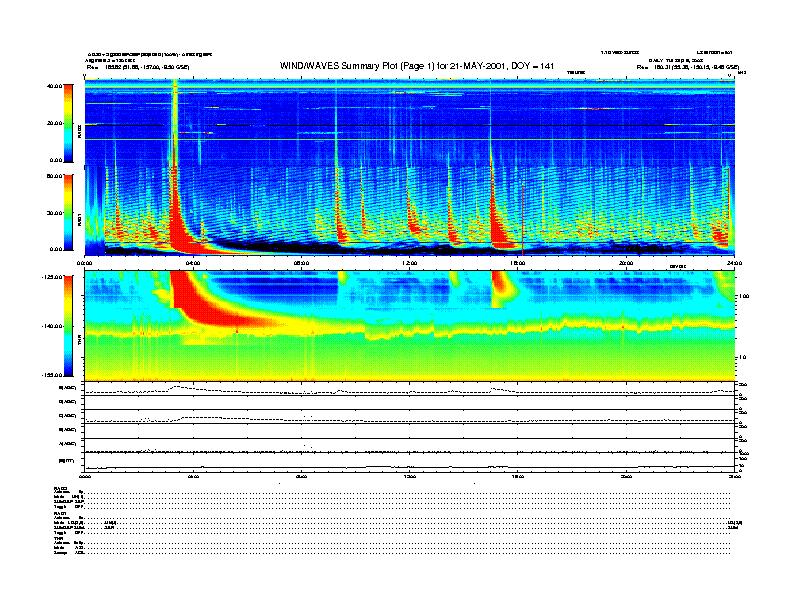Click the 100 tick on TNR right axis
Screen dimensions: 792x612
(x=744, y=297)
